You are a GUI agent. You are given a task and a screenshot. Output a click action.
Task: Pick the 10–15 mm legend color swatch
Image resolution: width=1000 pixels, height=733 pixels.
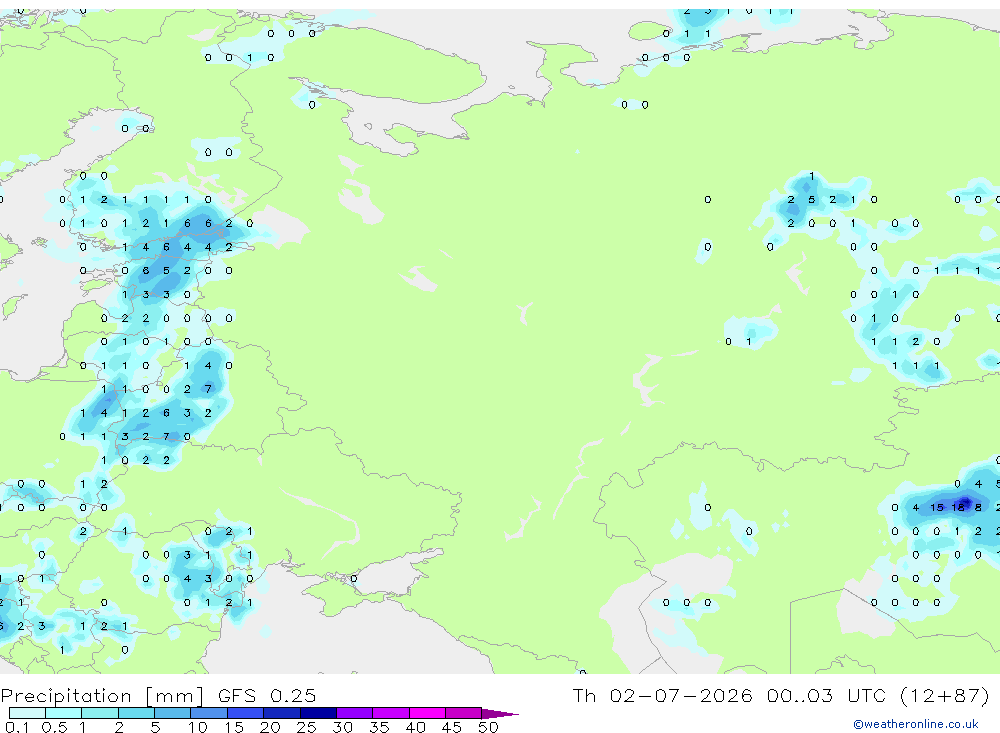click(209, 713)
